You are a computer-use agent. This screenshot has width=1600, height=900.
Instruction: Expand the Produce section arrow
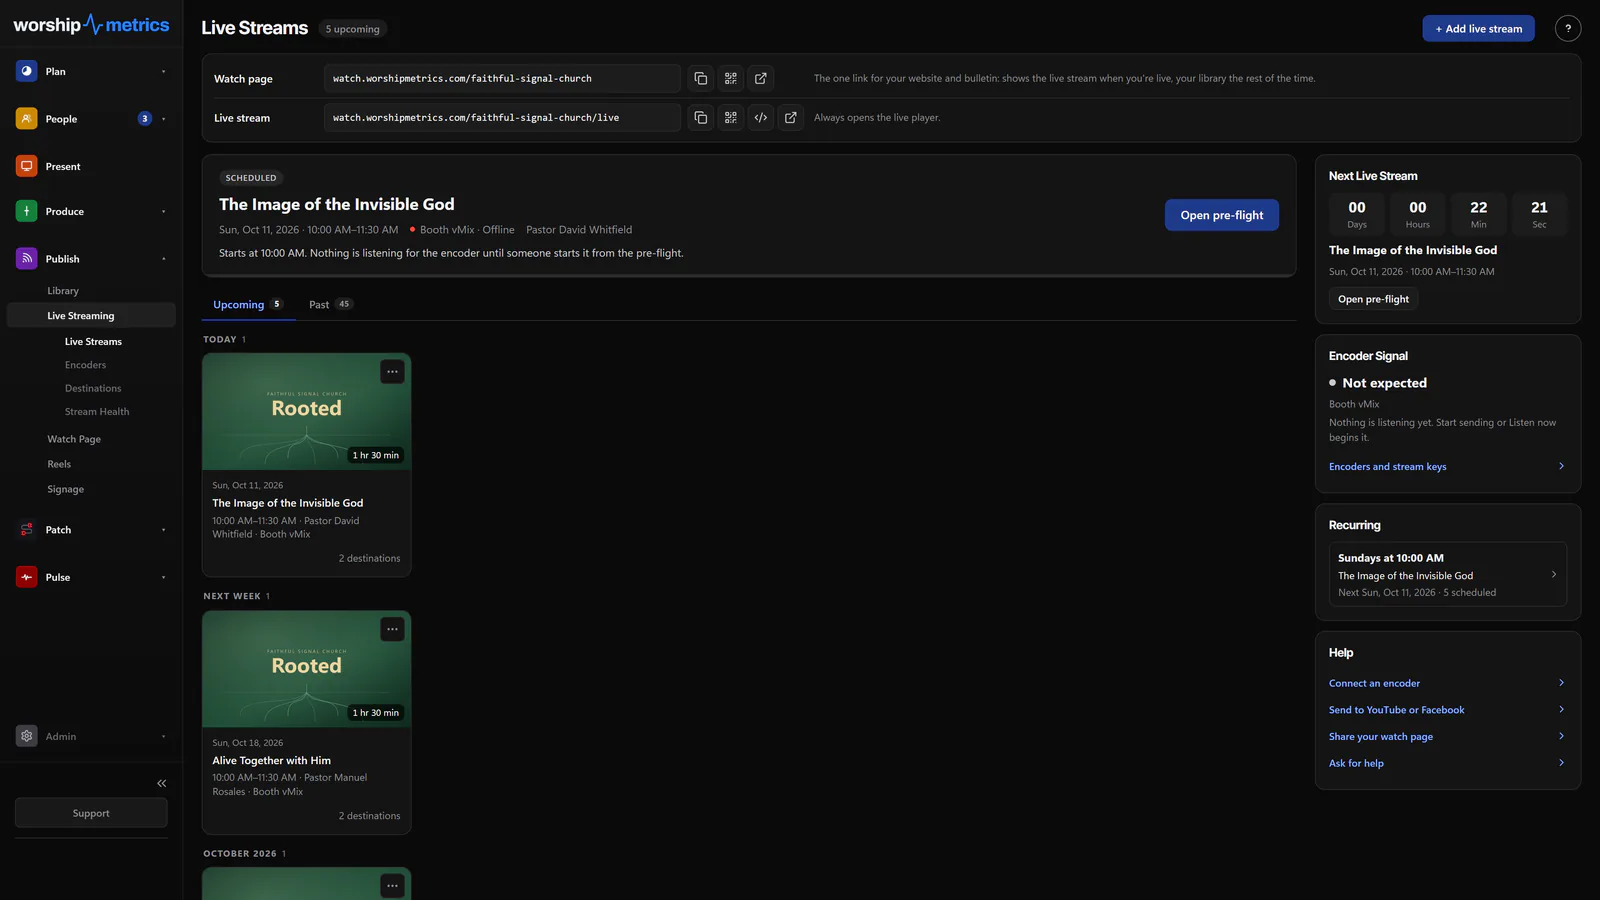(164, 212)
